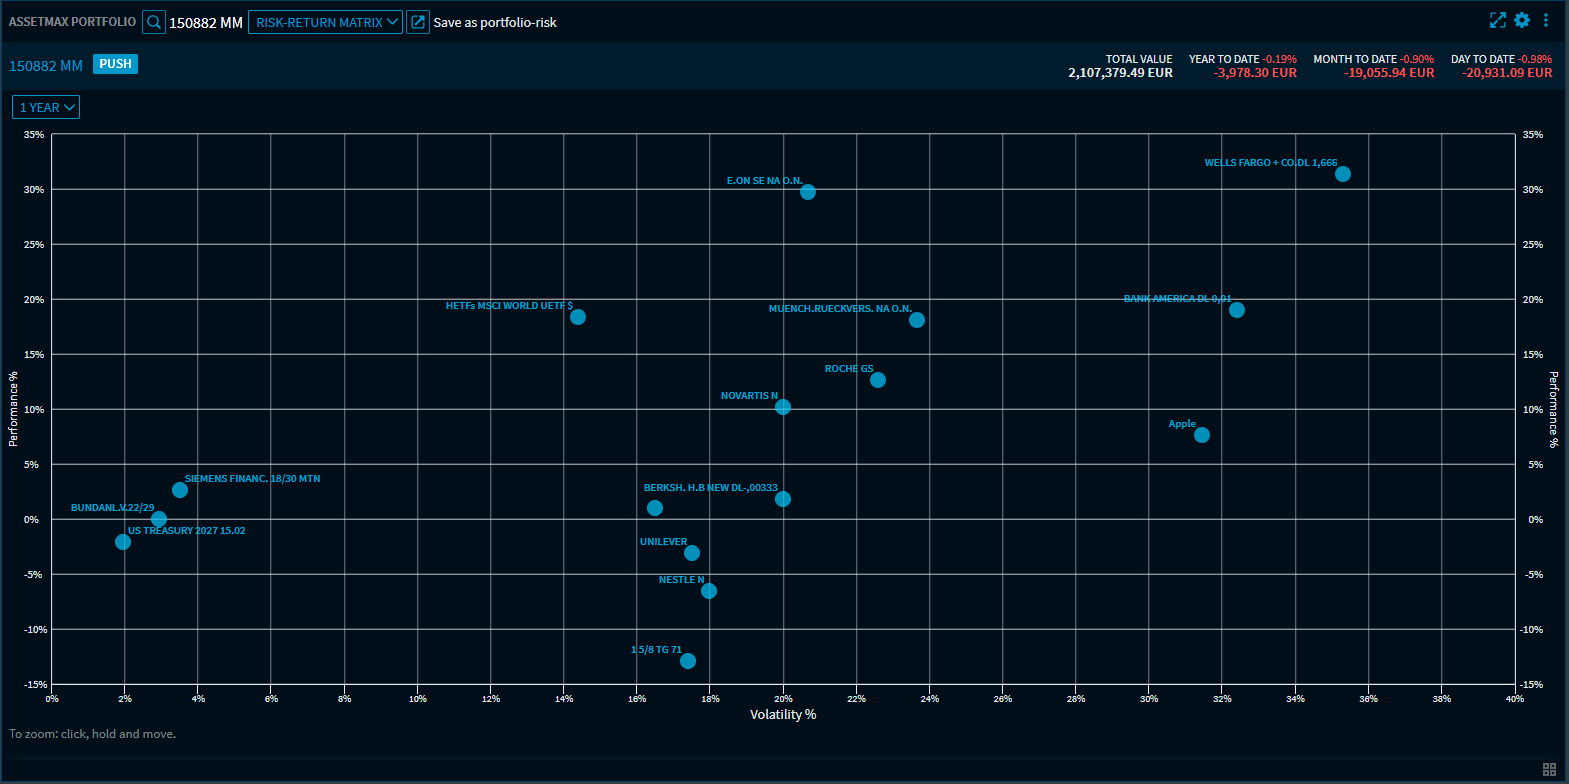Select the Wells Fargo data point

click(x=1343, y=174)
